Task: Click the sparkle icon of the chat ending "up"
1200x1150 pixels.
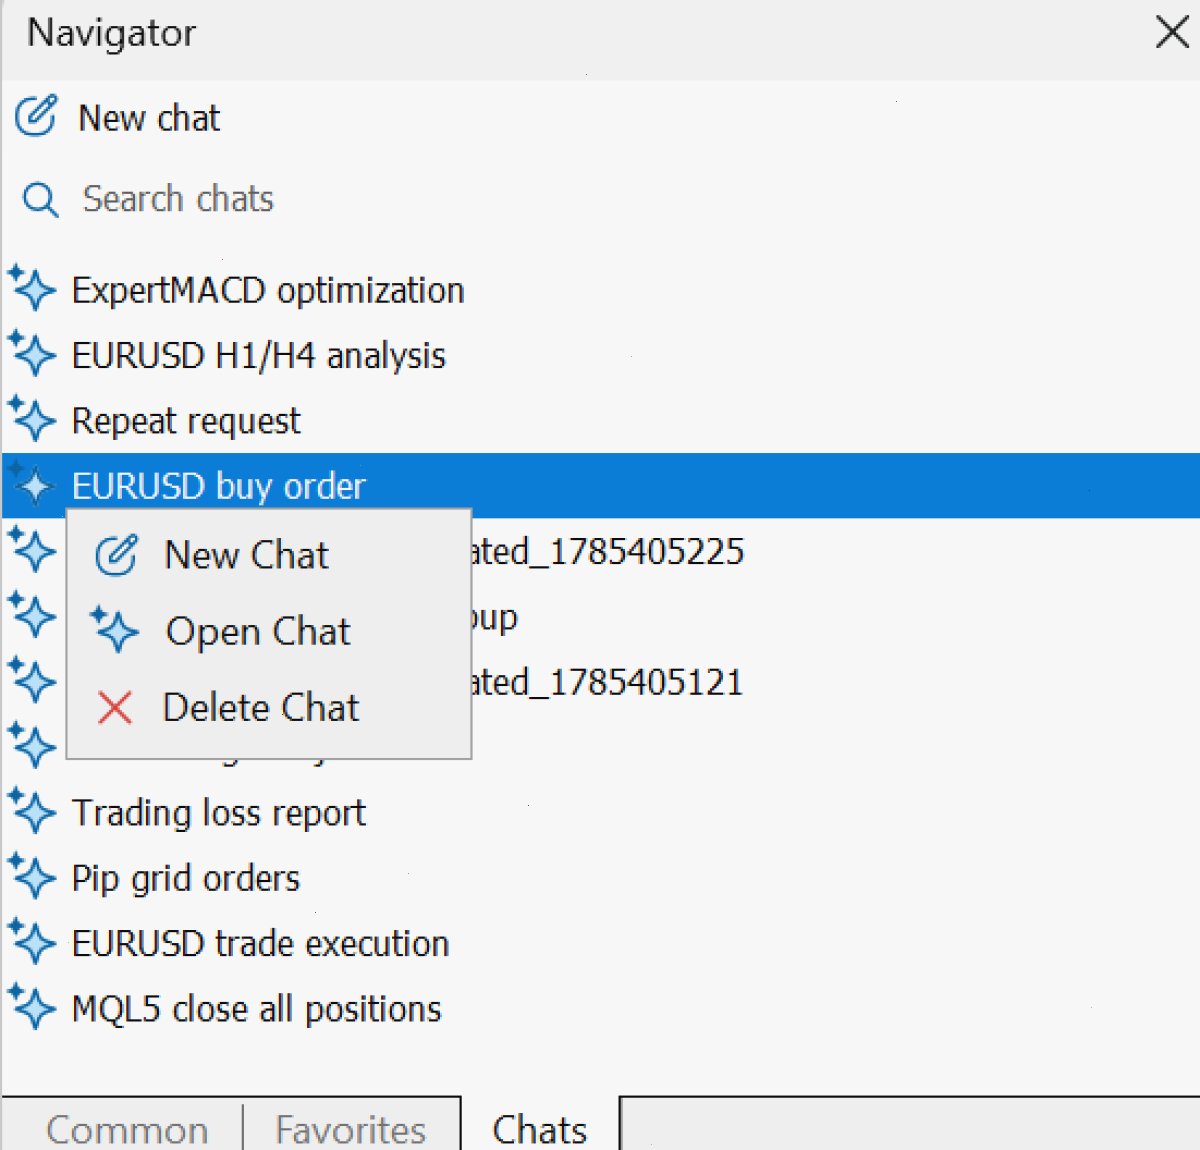Action: click(32, 616)
